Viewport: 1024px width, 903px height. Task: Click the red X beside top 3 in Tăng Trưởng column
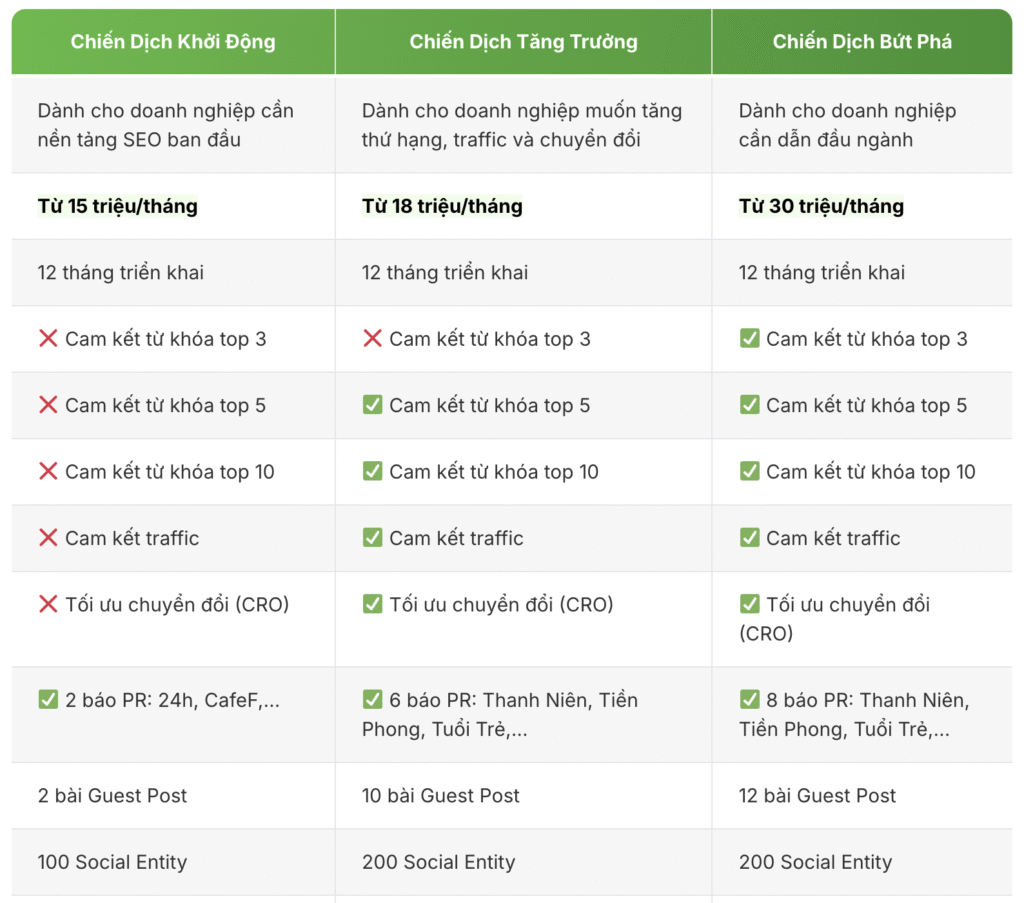click(372, 339)
